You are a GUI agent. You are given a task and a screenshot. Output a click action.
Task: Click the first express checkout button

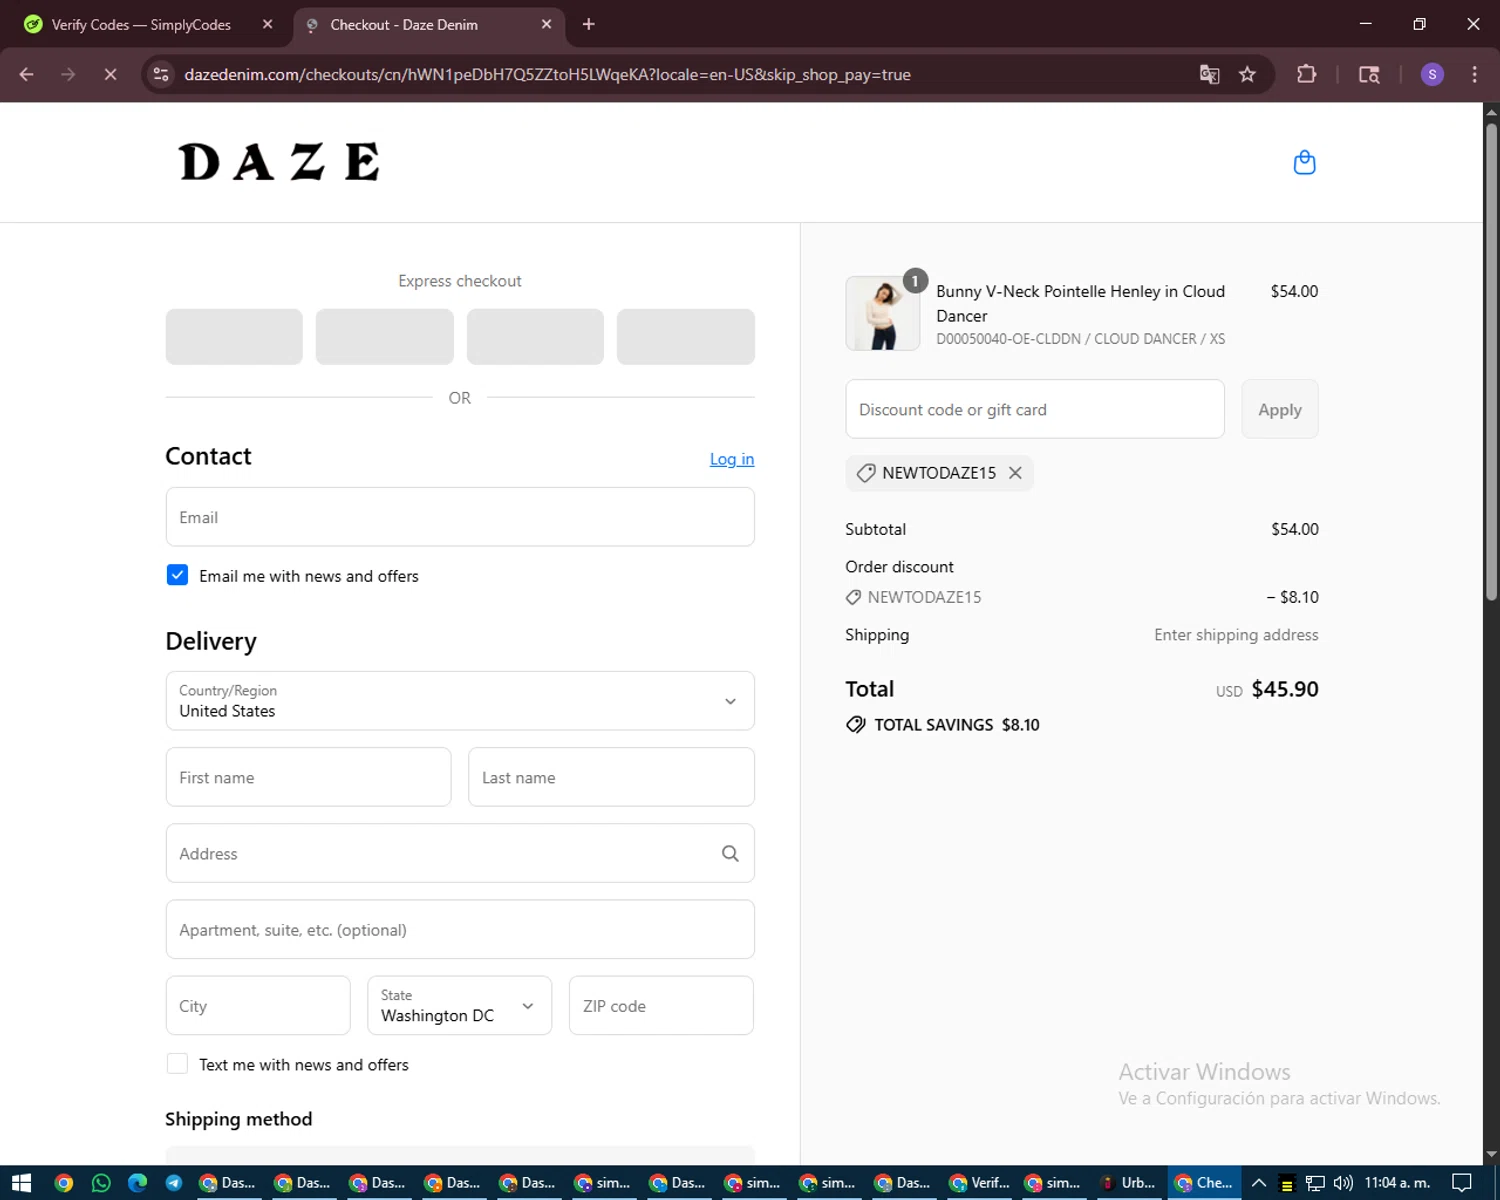click(x=234, y=337)
